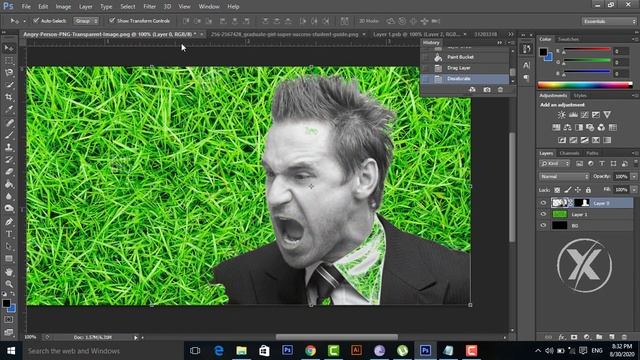Add a Levels adjustment

(x=573, y=115)
